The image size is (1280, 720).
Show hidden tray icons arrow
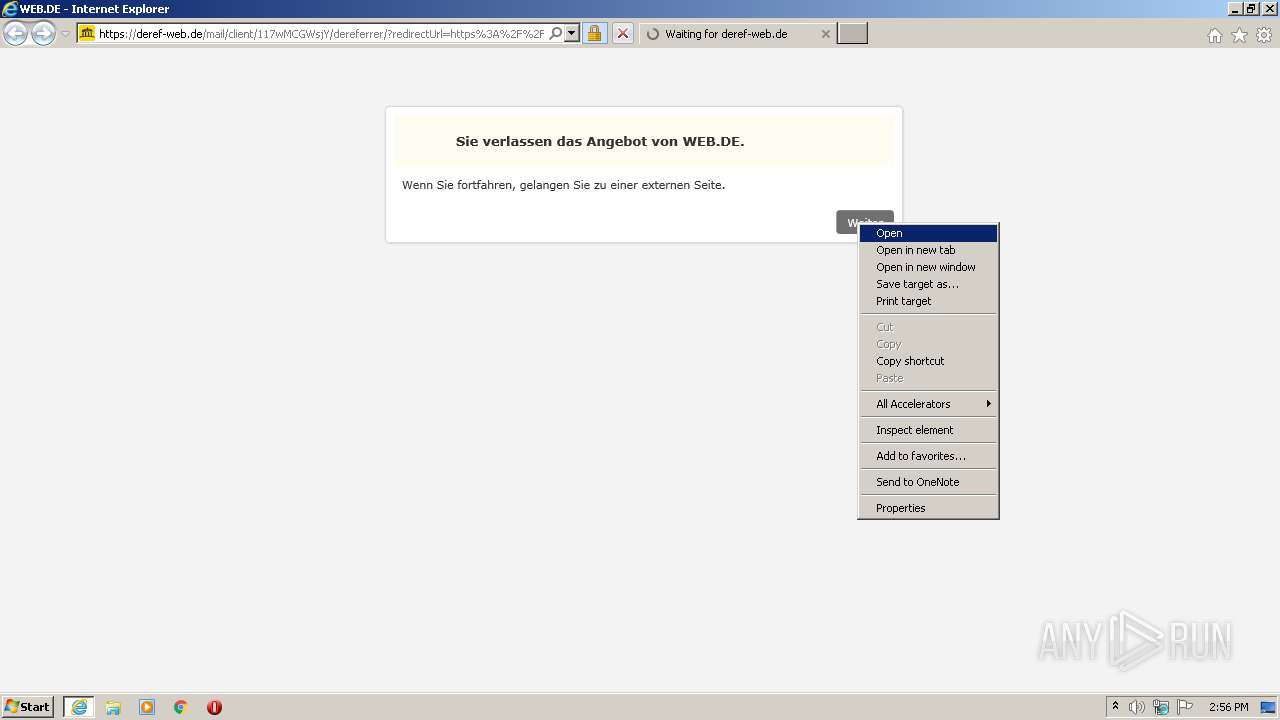coord(1115,707)
